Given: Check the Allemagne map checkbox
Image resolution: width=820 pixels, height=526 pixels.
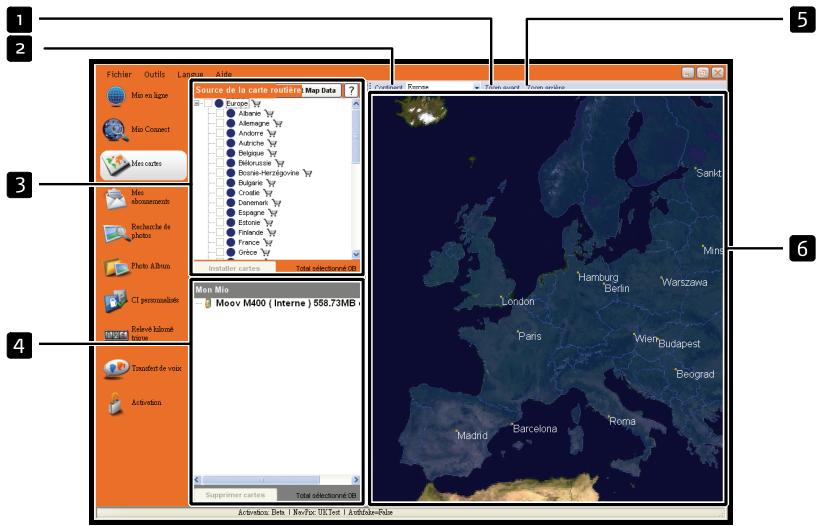Looking at the screenshot, I should click(x=220, y=123).
